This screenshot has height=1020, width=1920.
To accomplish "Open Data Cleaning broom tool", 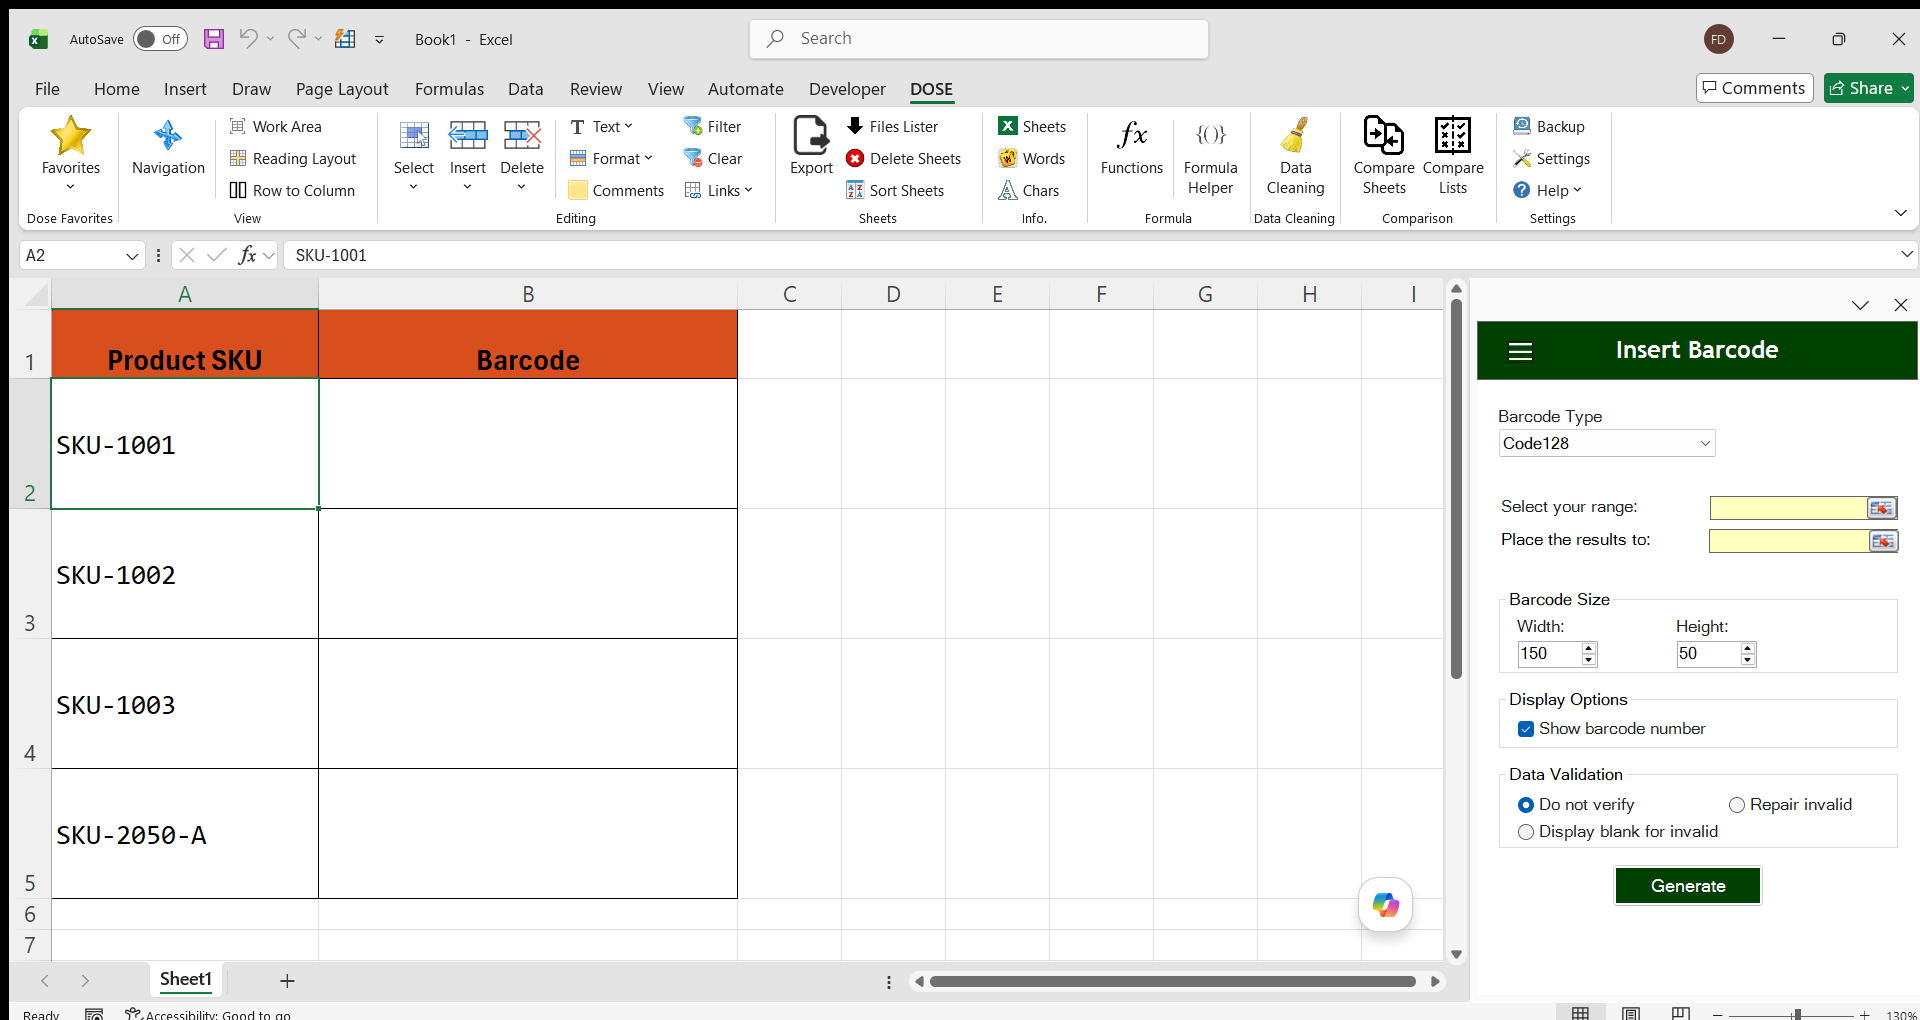I will (x=1295, y=156).
